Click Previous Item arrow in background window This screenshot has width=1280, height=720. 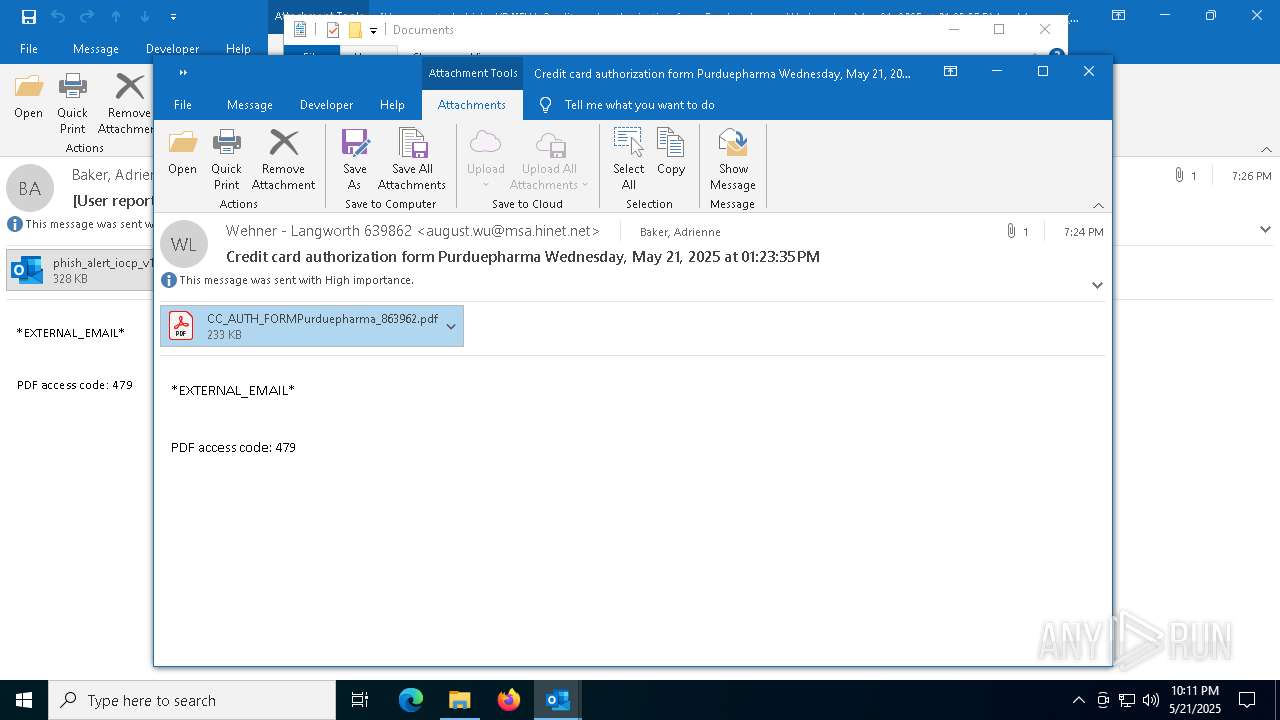[x=116, y=17]
